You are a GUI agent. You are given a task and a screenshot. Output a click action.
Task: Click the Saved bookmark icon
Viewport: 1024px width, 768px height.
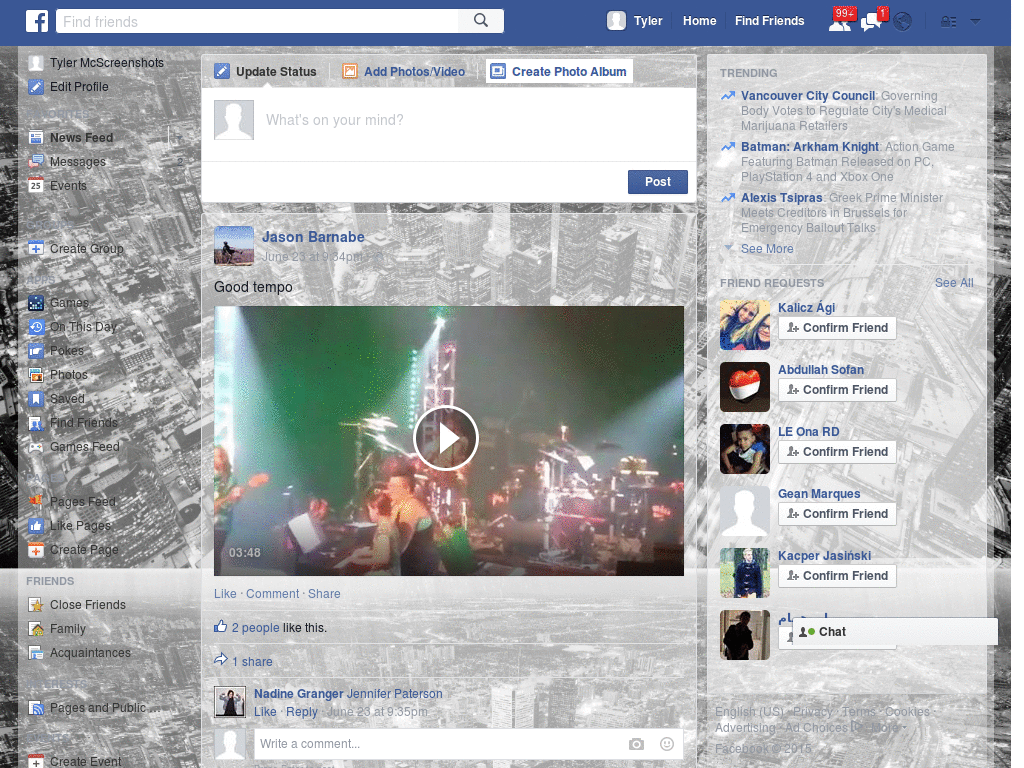click(x=36, y=398)
